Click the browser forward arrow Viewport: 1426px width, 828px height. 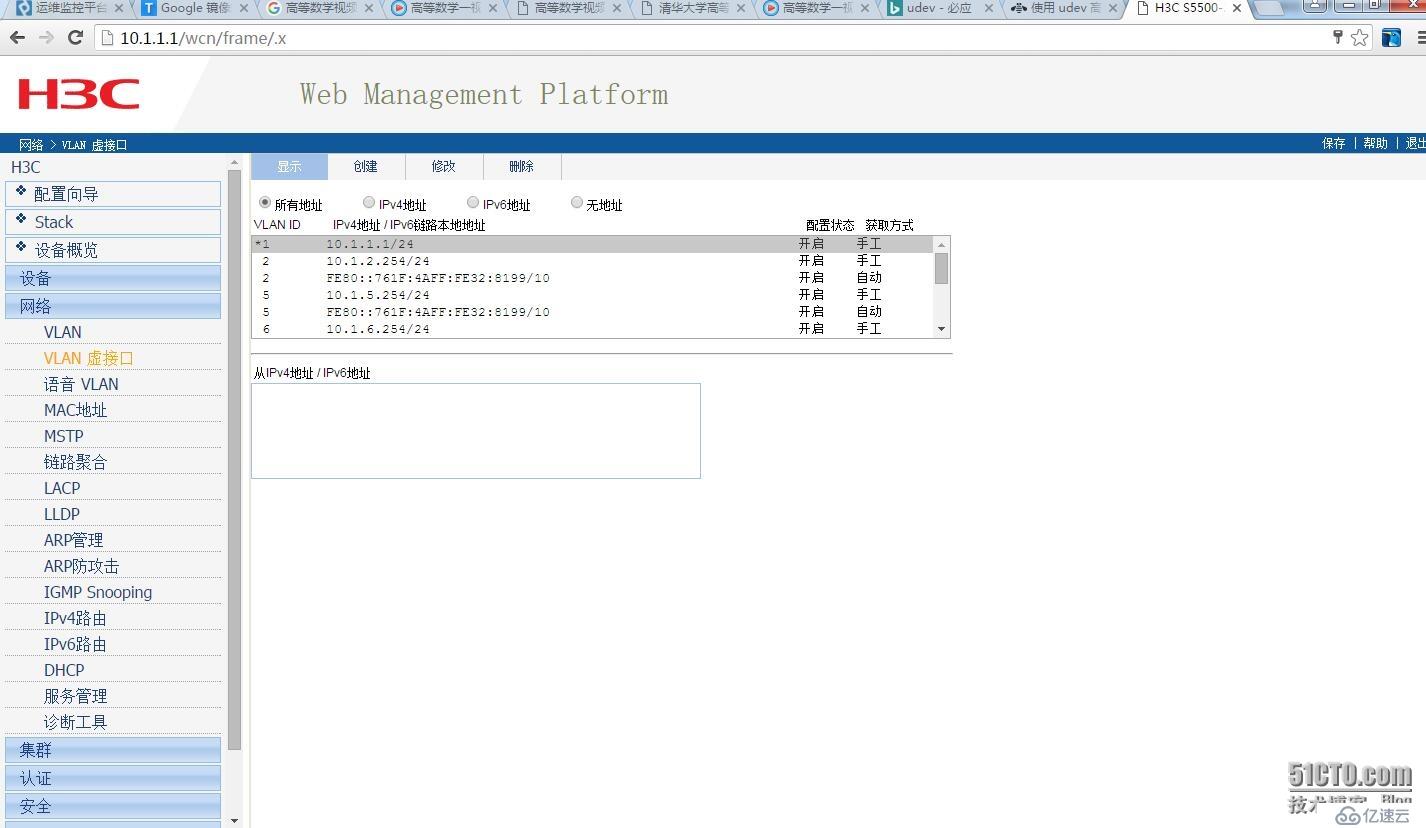point(46,38)
